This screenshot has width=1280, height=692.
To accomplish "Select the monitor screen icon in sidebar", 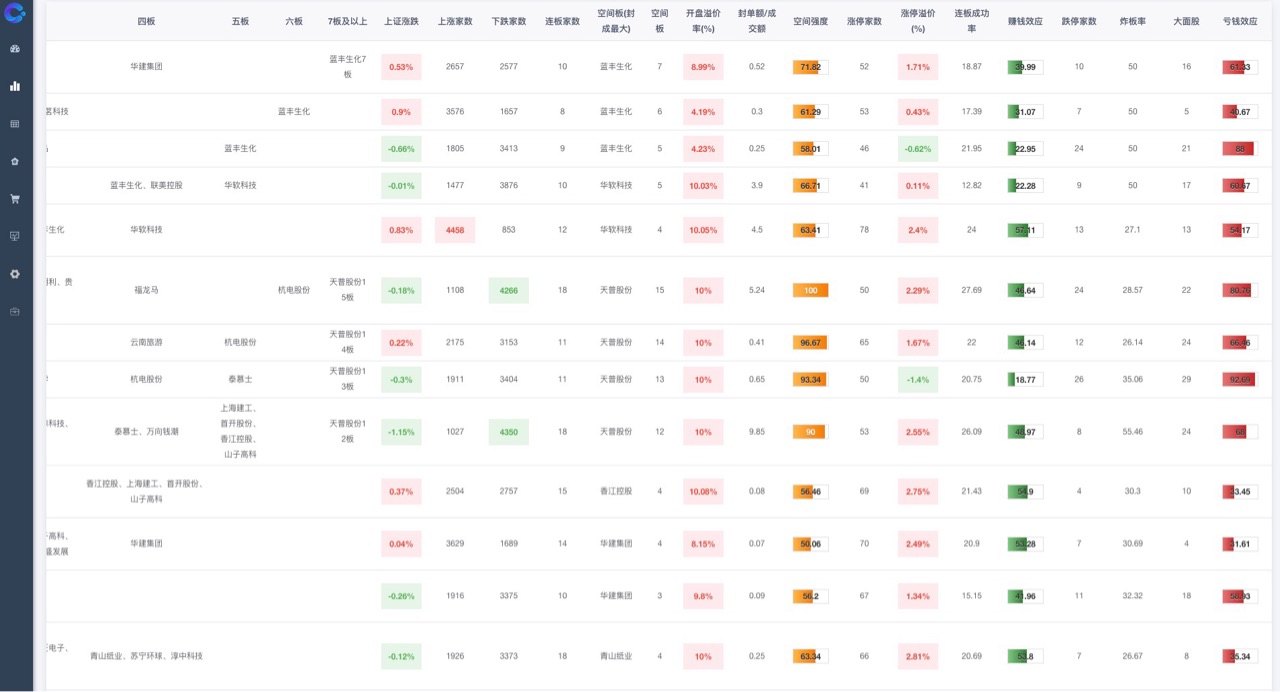I will 15,236.
